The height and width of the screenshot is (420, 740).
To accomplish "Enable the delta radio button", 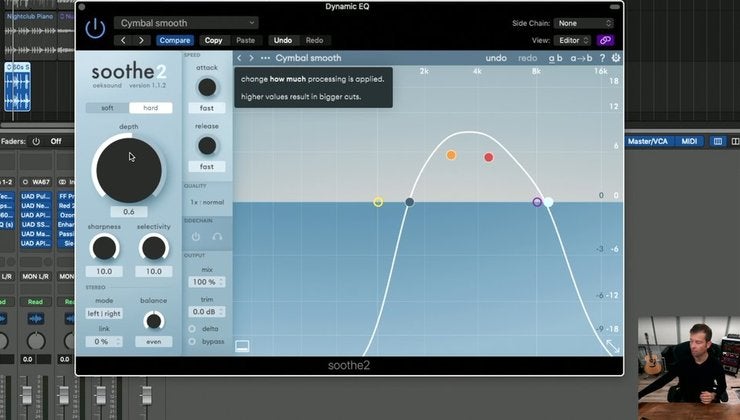I will pyautogui.click(x=192, y=328).
